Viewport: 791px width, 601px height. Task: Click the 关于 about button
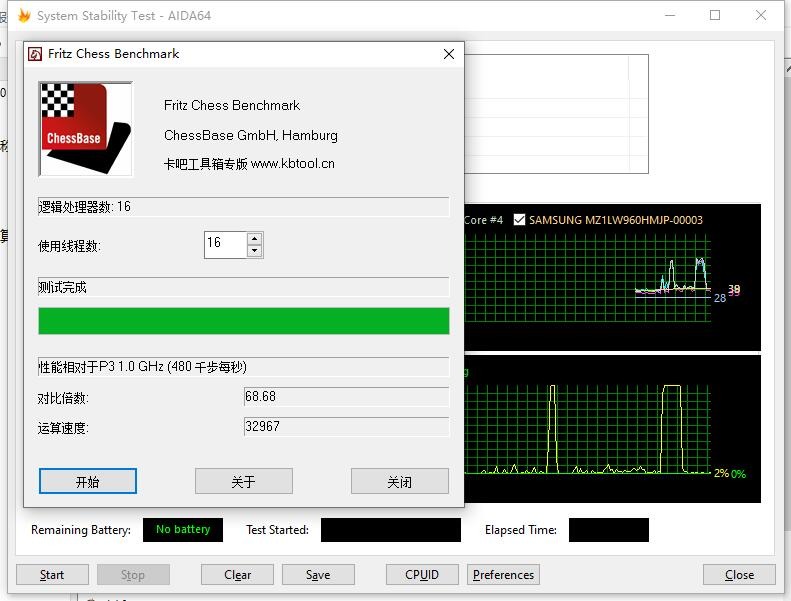244,481
